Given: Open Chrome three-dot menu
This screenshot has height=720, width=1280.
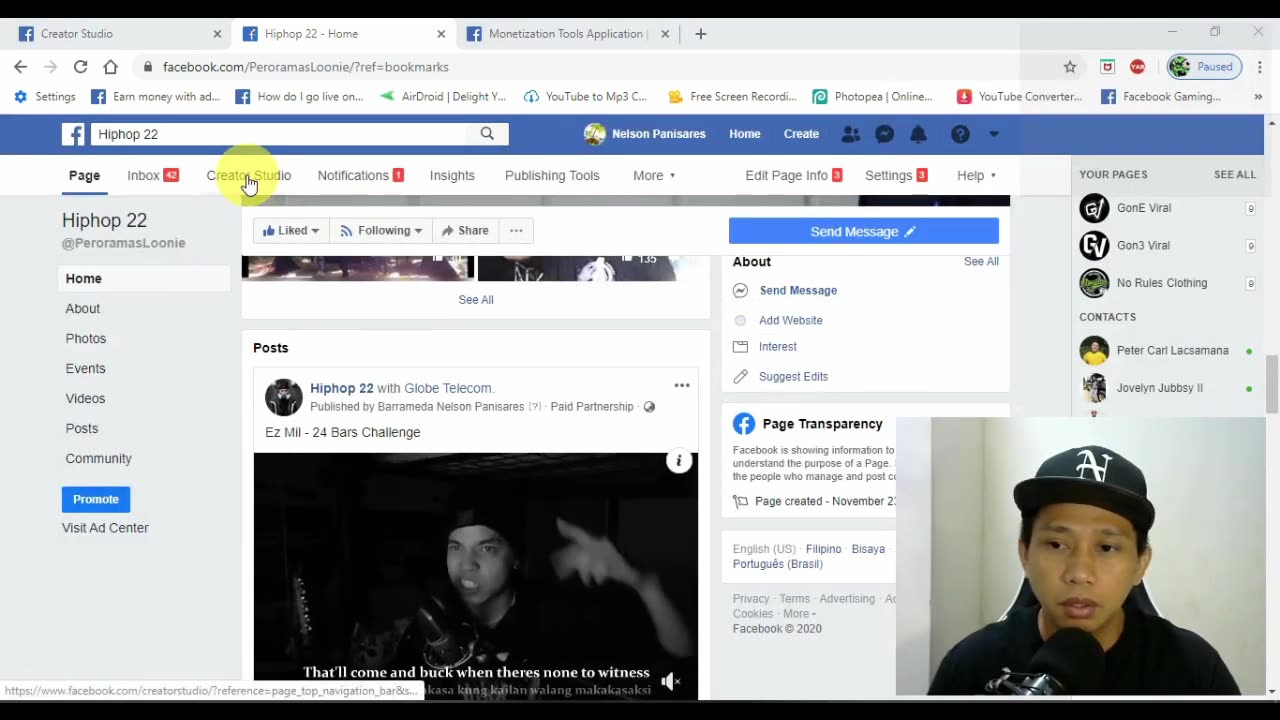Looking at the screenshot, I should point(1259,67).
